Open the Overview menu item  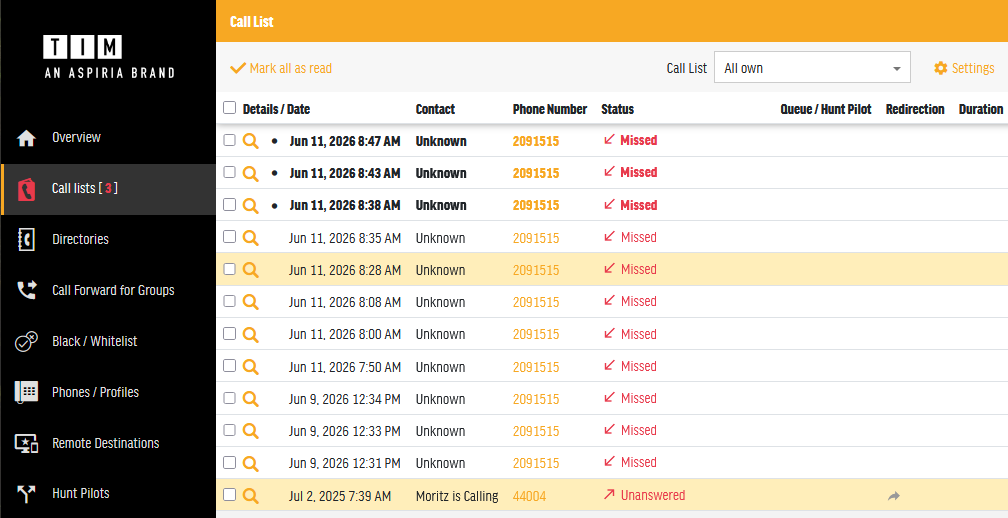click(108, 138)
